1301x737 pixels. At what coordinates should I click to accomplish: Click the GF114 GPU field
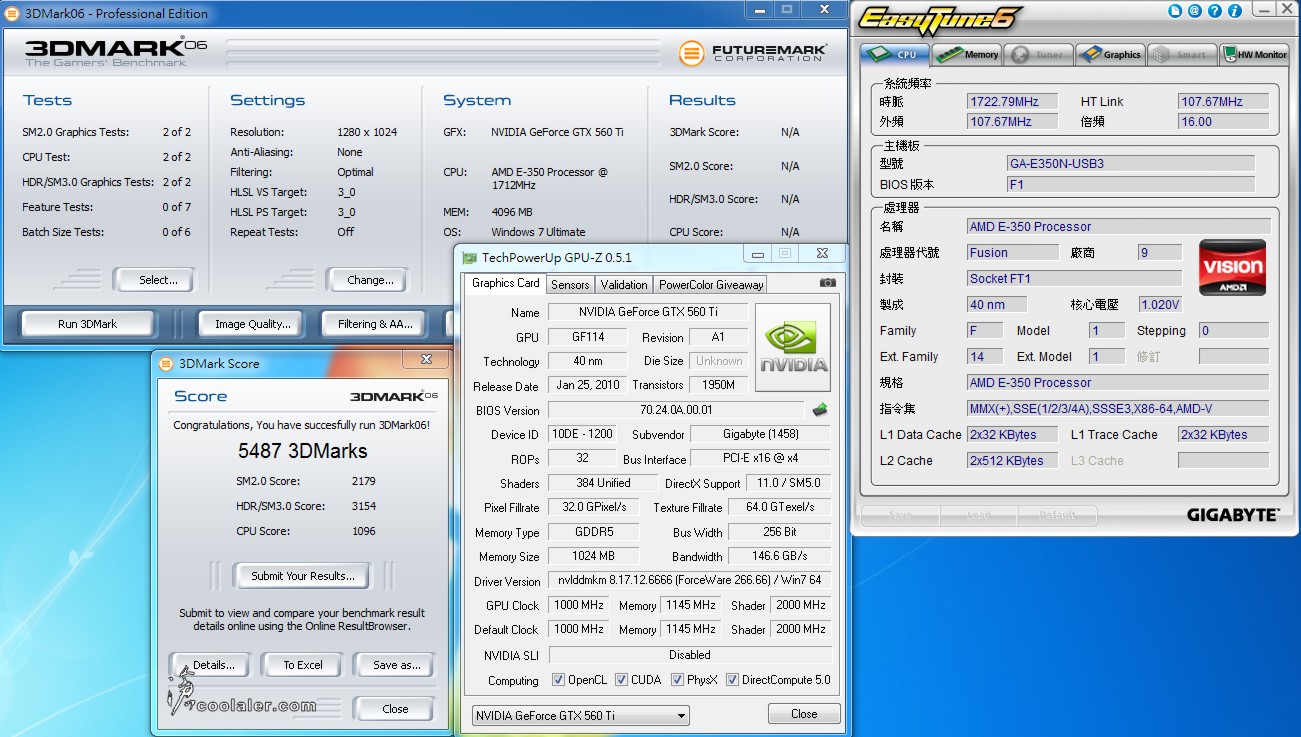pyautogui.click(x=587, y=337)
